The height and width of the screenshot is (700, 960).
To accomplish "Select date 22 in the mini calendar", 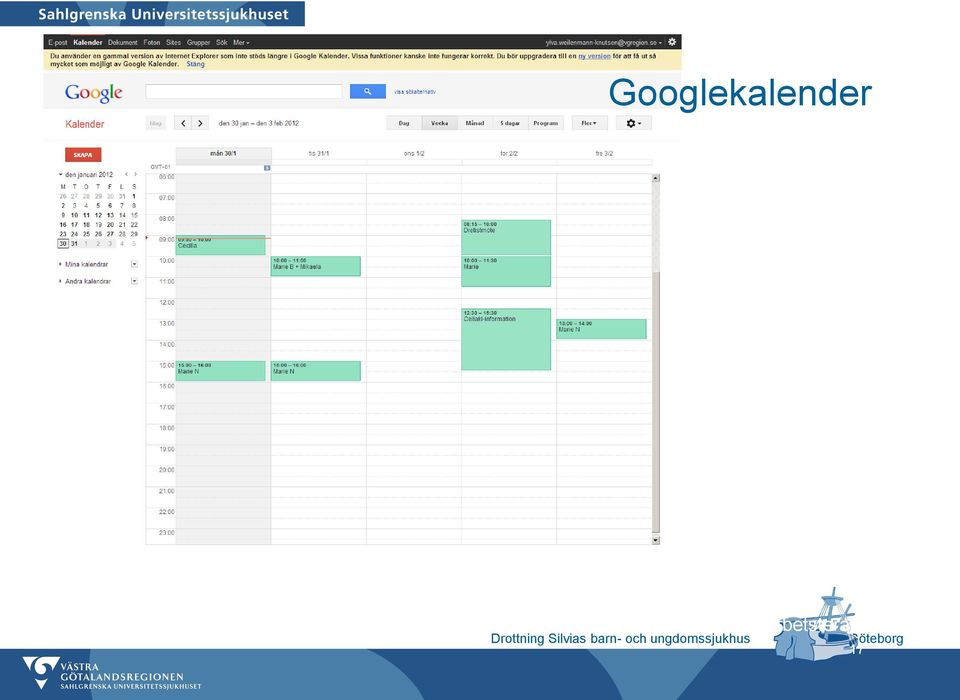I will tap(134, 225).
